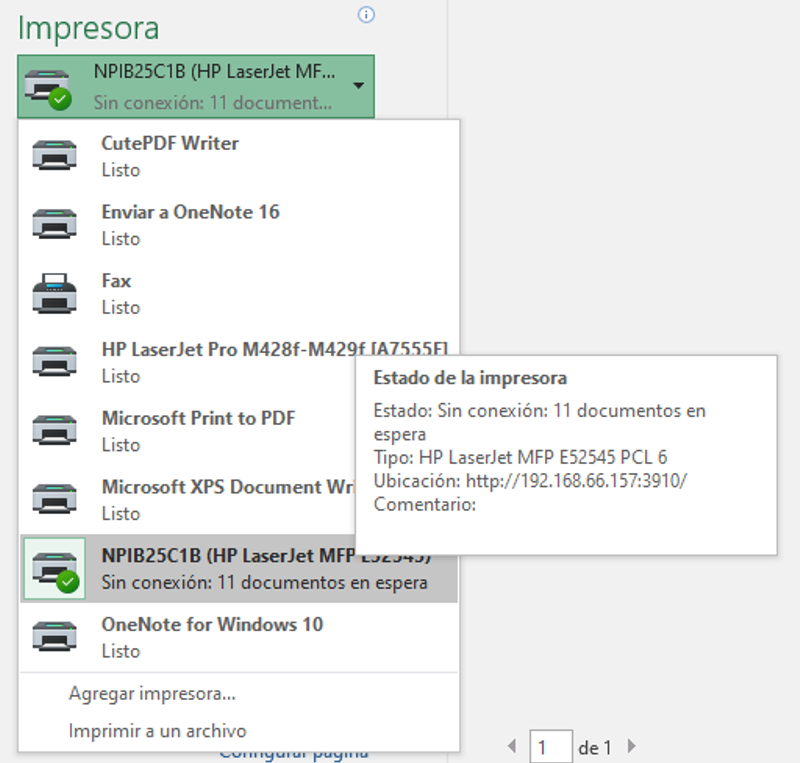The image size is (800, 763).
Task: Click the 'Comentario:' line in tooltip
Action: (424, 504)
